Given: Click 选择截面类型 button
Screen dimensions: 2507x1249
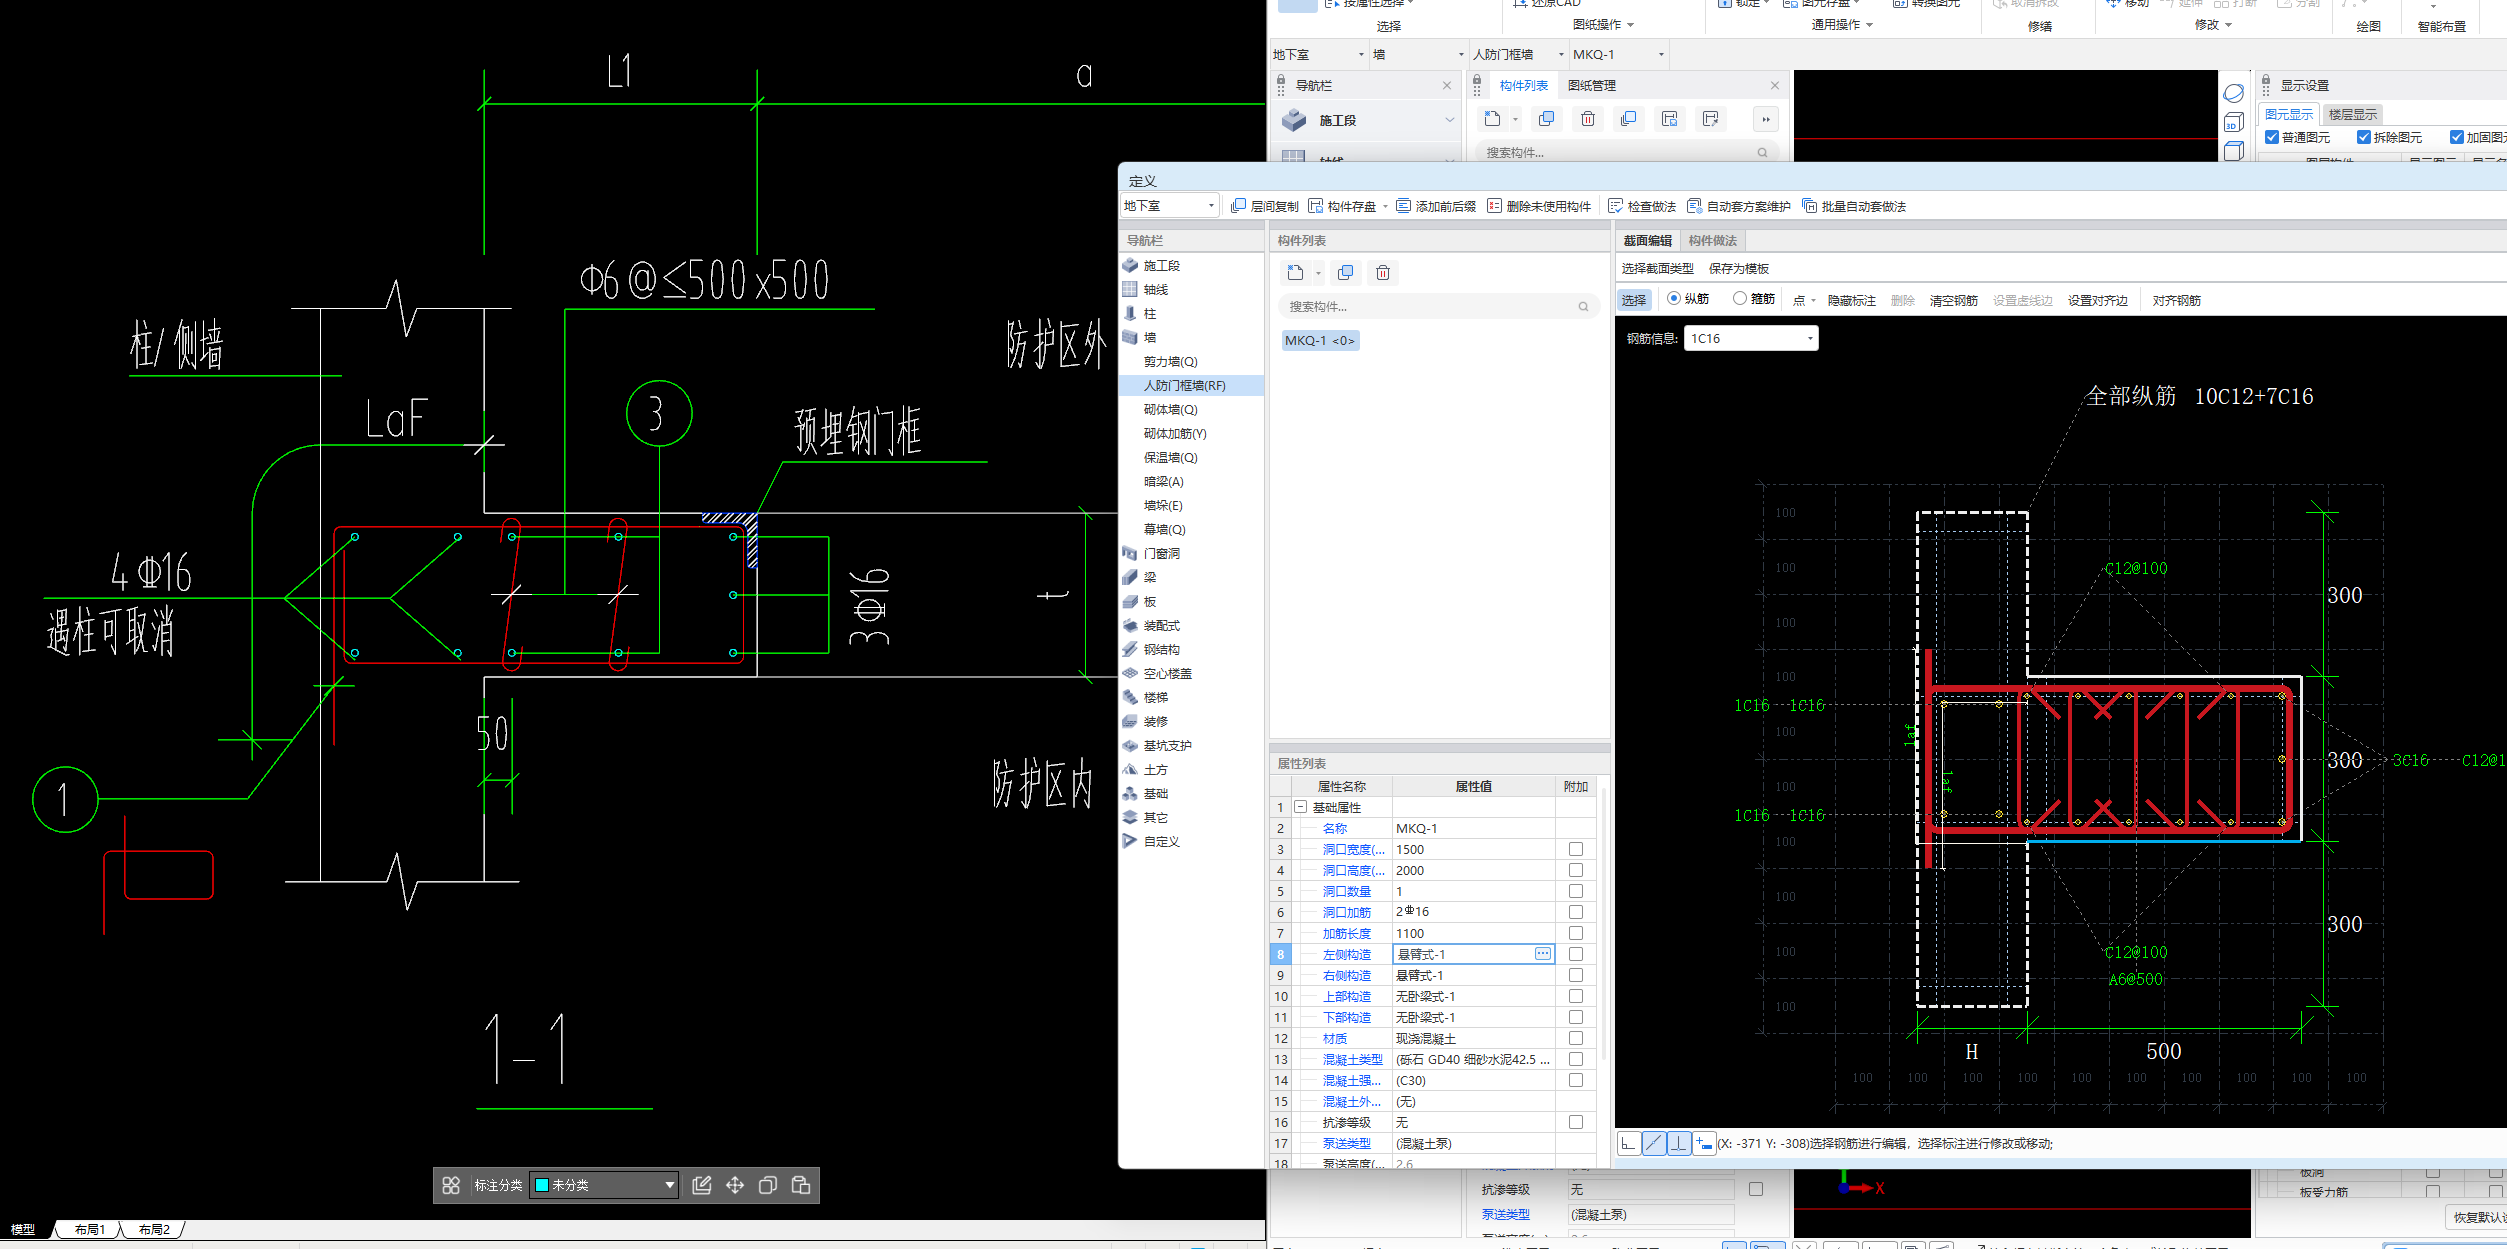Looking at the screenshot, I should [1658, 269].
